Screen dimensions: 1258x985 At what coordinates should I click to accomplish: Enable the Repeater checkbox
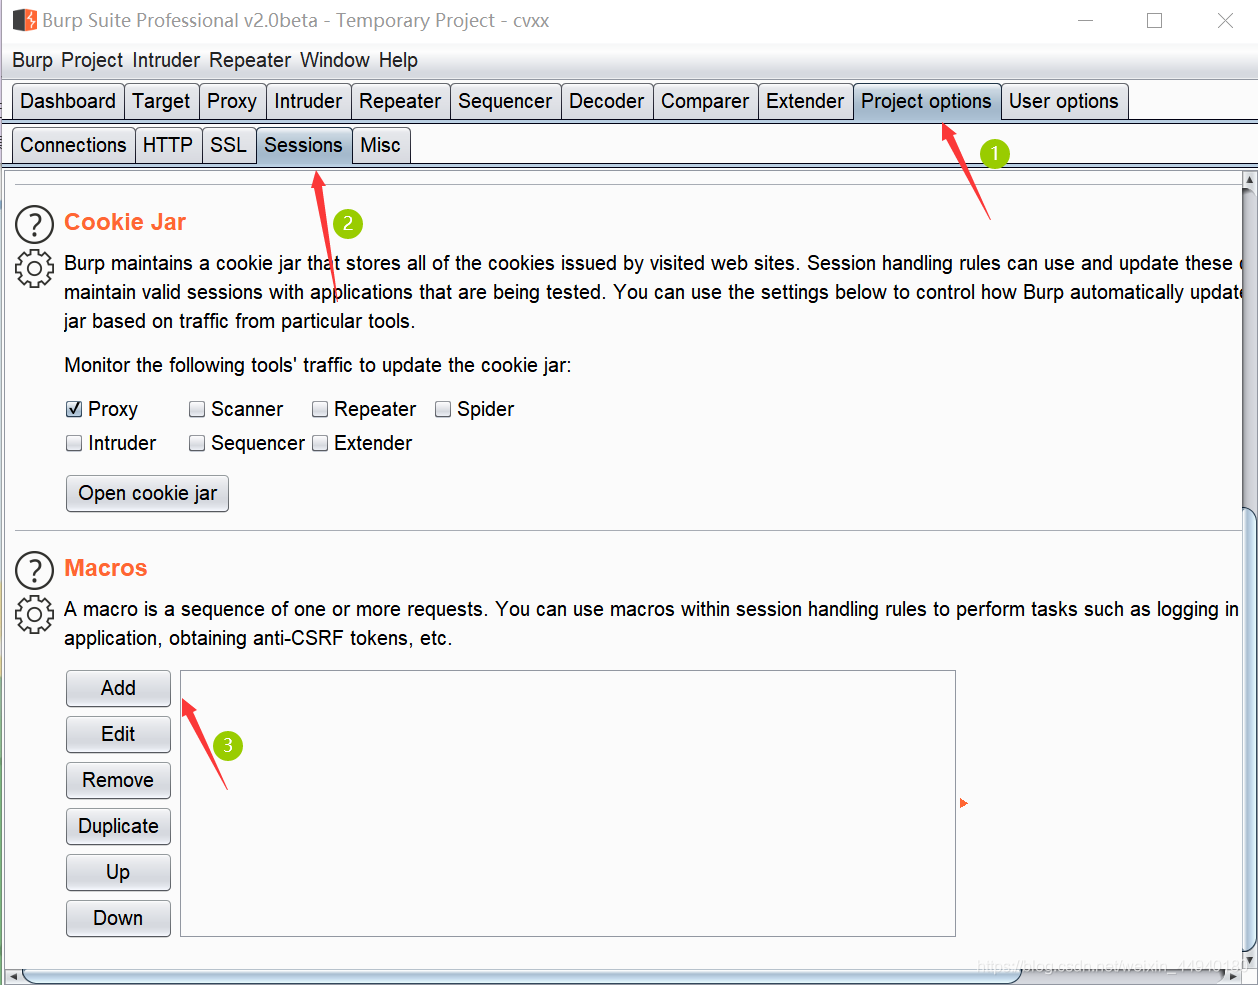coord(320,409)
